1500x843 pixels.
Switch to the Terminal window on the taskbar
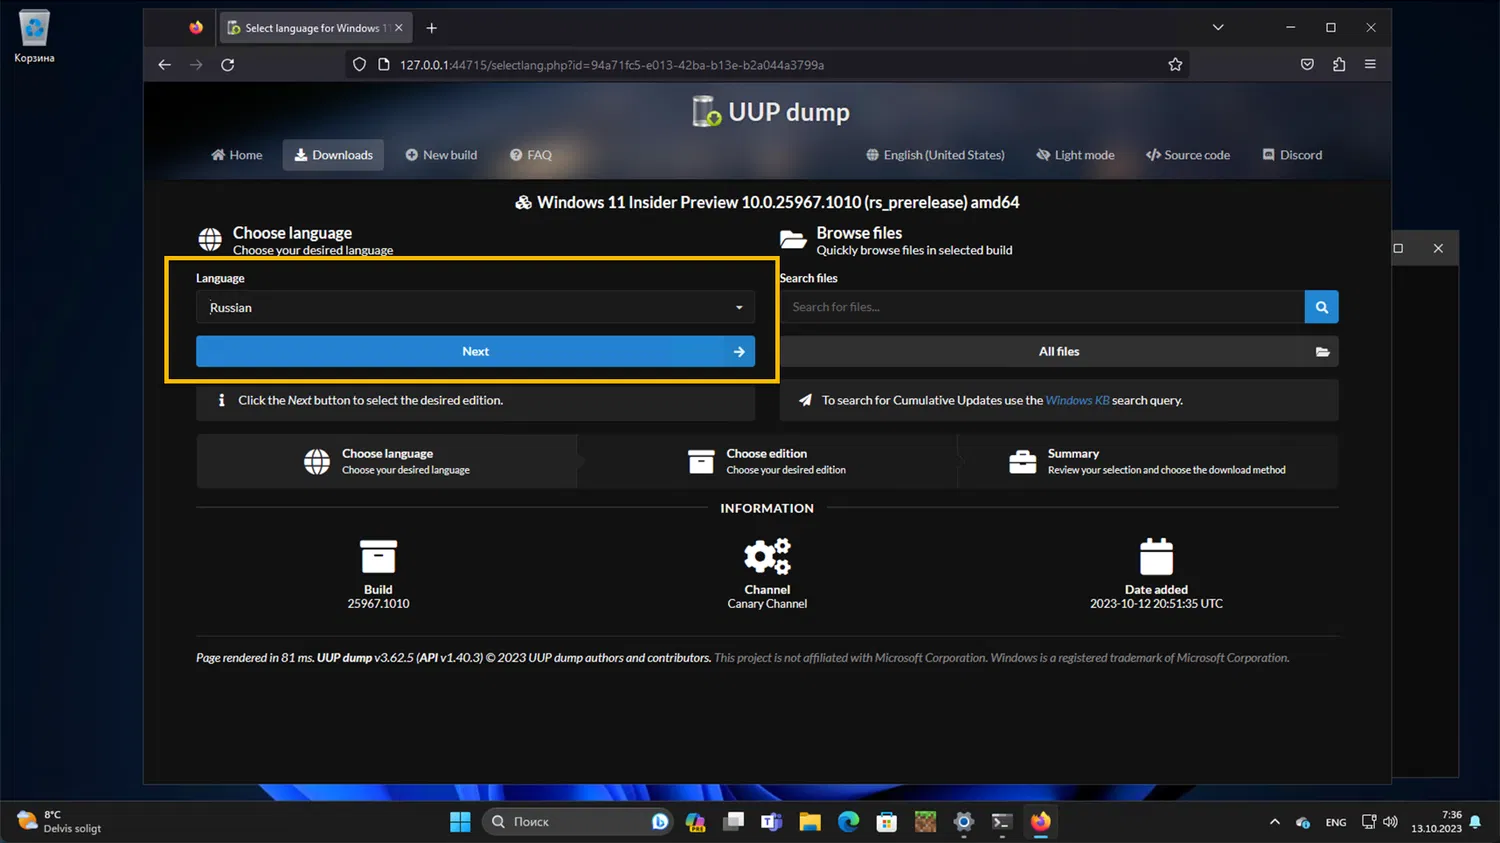click(x=1002, y=822)
